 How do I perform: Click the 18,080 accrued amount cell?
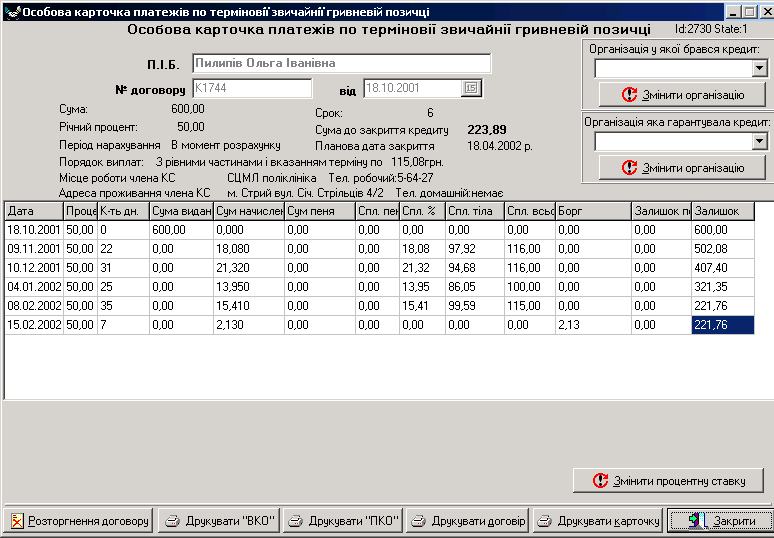pyautogui.click(x=249, y=249)
